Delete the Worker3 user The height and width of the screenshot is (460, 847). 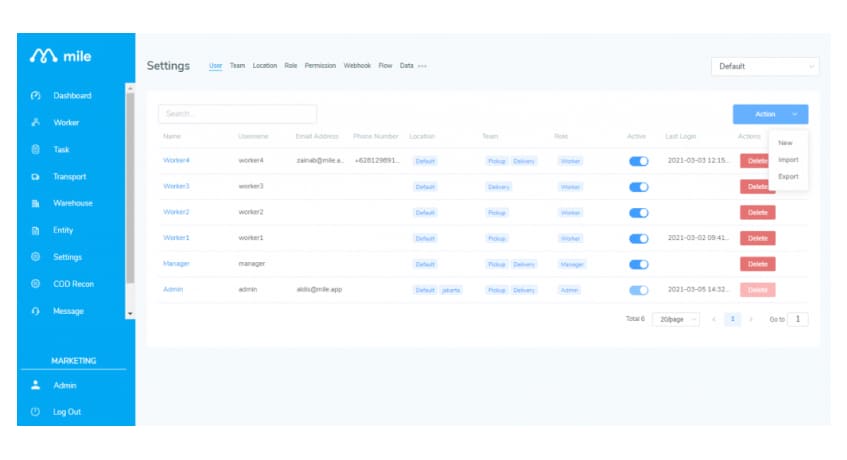pyautogui.click(x=755, y=187)
